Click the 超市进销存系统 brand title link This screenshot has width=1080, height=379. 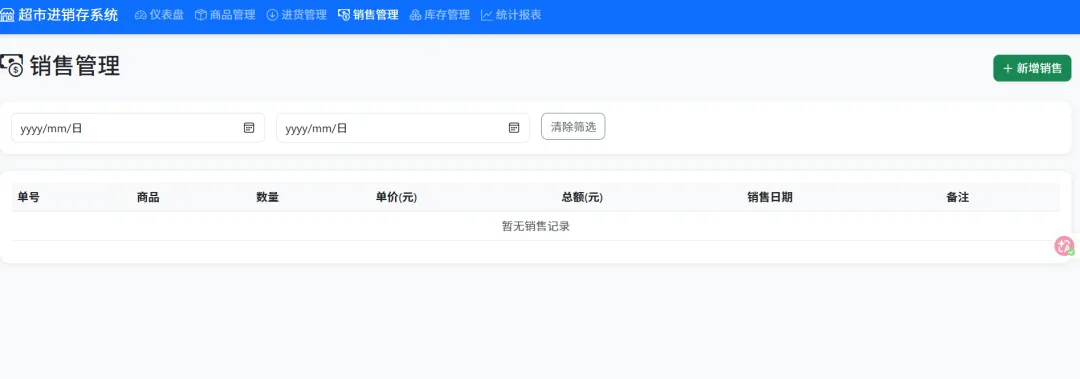(x=68, y=15)
